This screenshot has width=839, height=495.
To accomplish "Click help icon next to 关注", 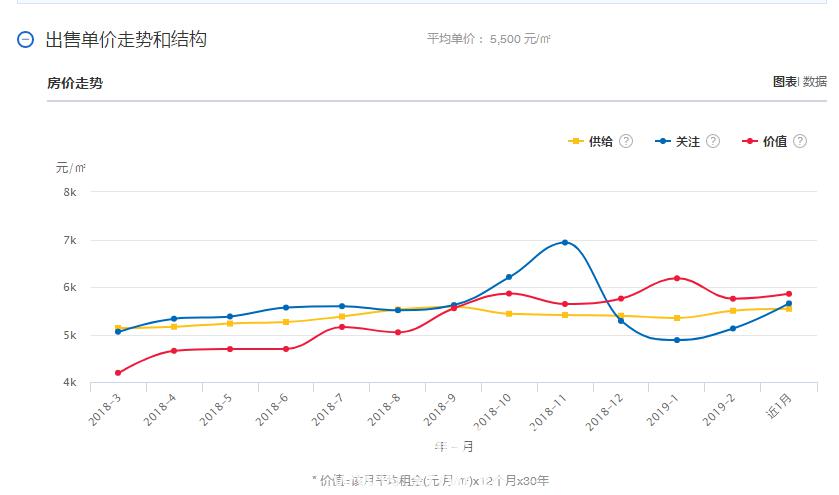I will pos(713,141).
